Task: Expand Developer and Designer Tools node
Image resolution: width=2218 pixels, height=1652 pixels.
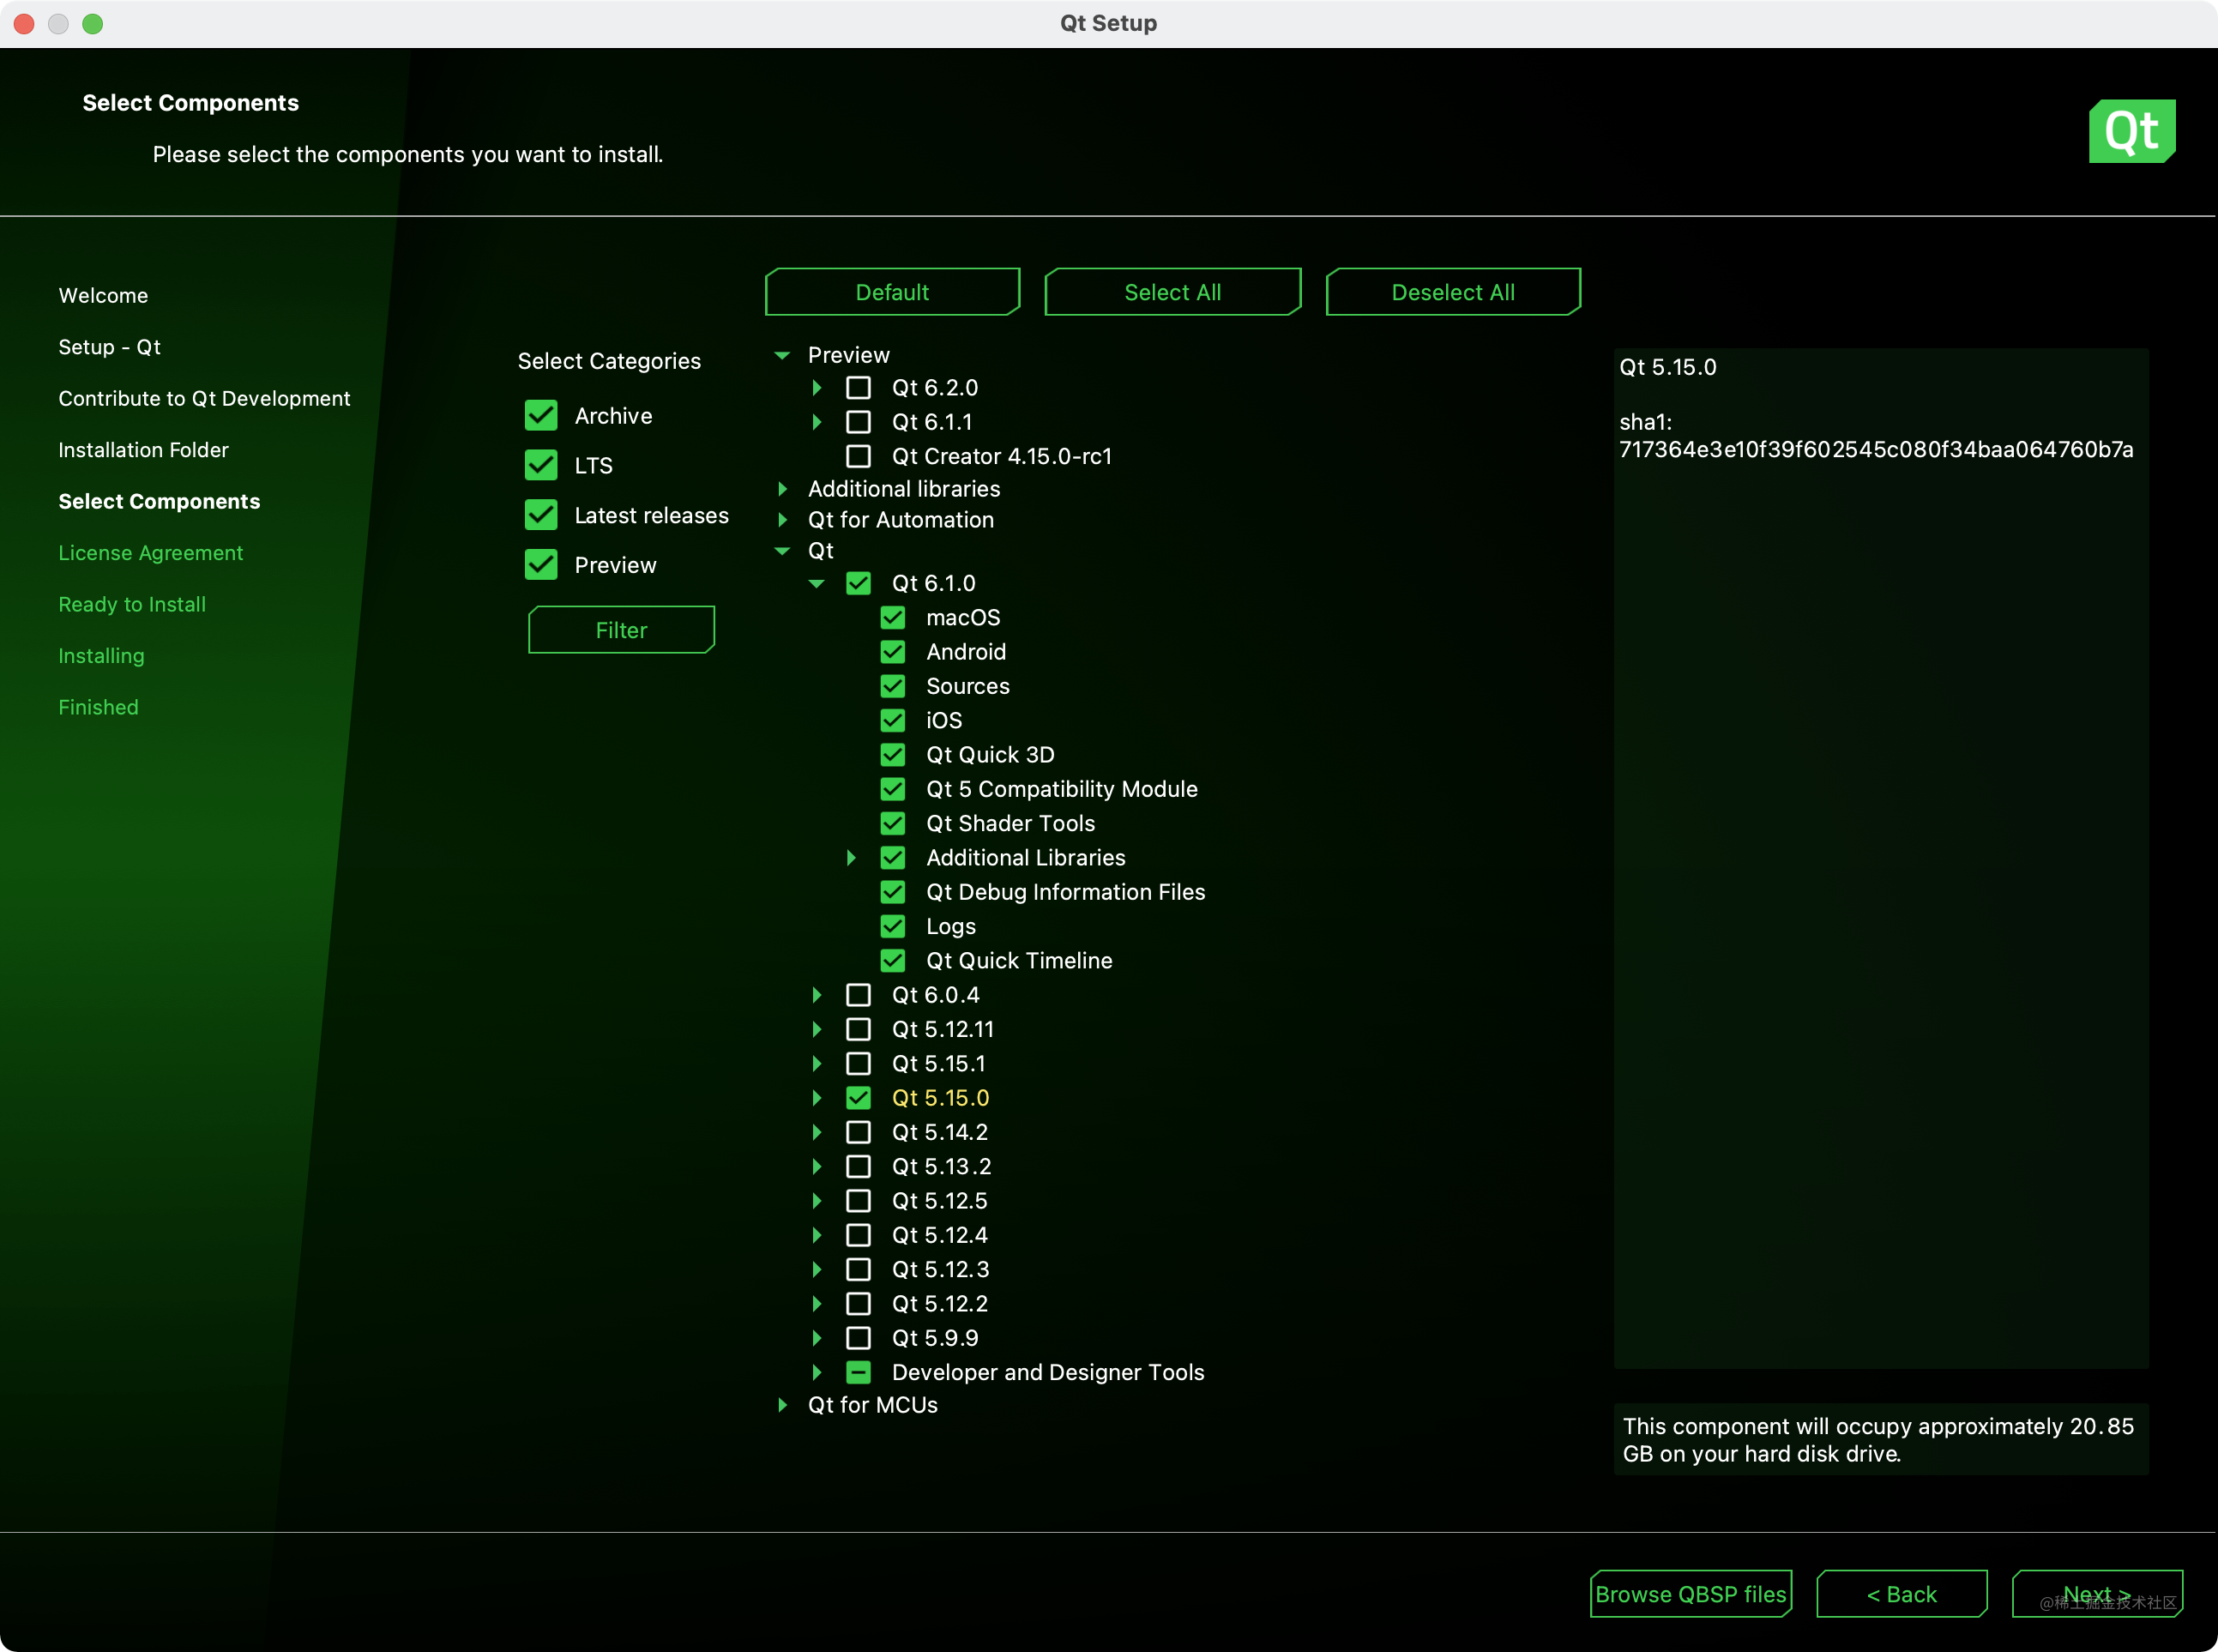Action: [x=817, y=1372]
